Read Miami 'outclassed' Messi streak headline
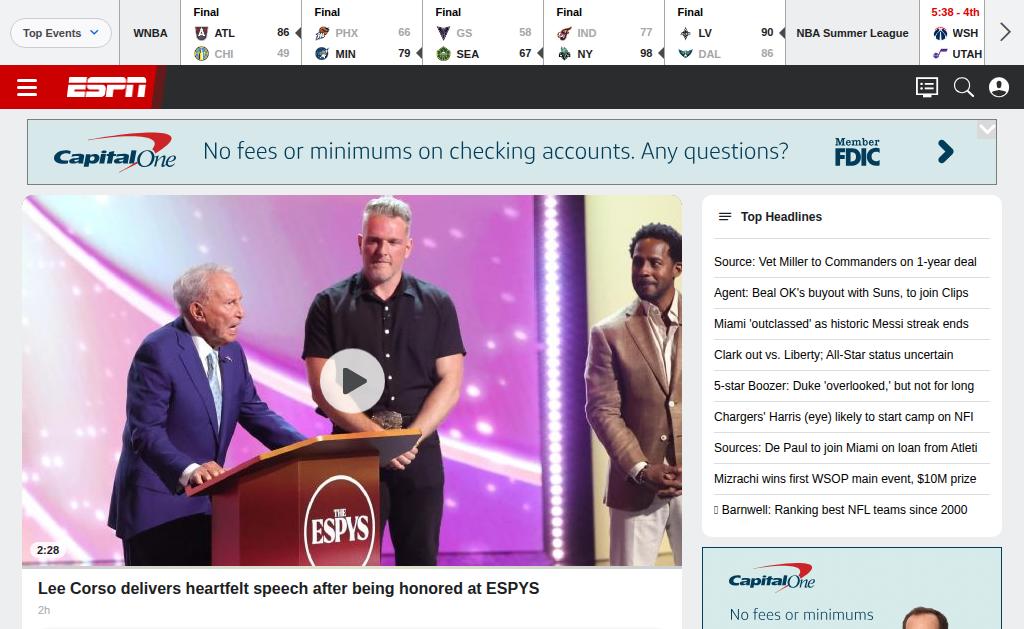The image size is (1024, 629). (841, 324)
